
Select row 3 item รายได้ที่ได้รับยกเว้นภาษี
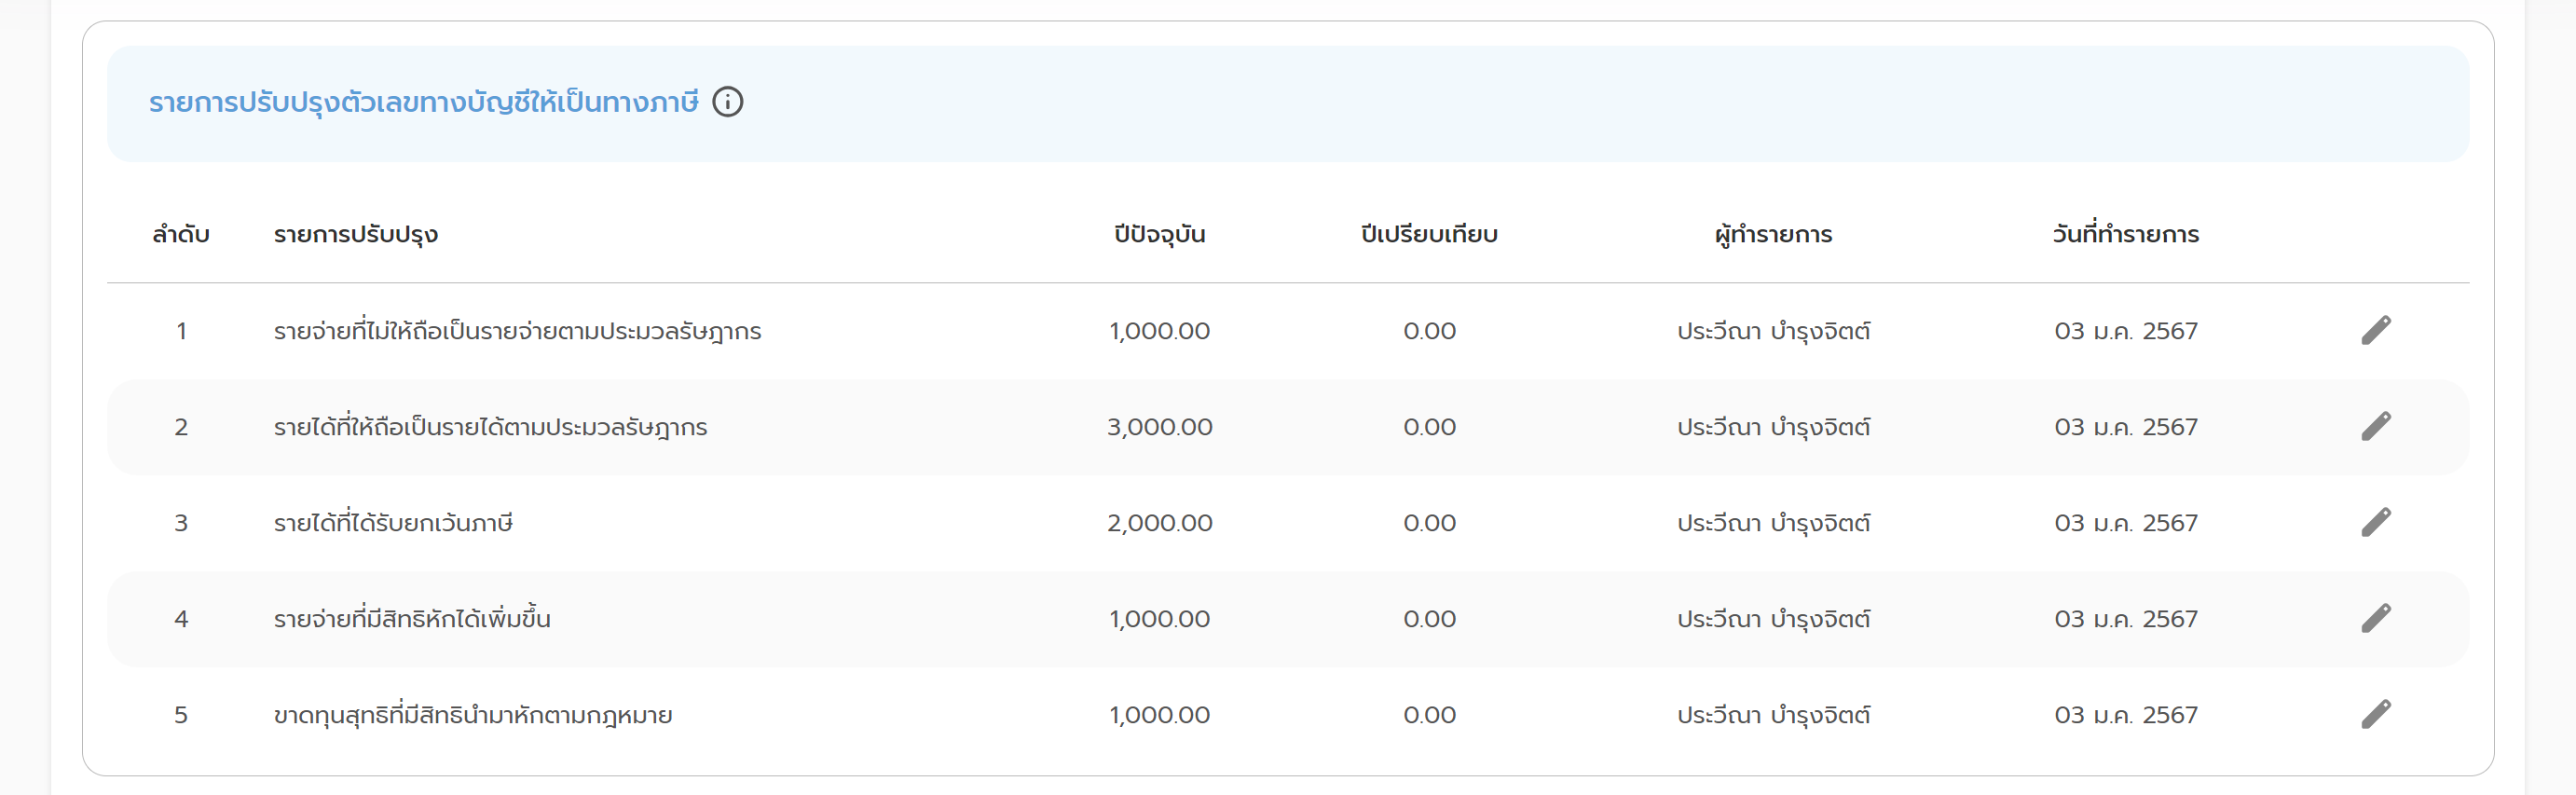point(393,523)
